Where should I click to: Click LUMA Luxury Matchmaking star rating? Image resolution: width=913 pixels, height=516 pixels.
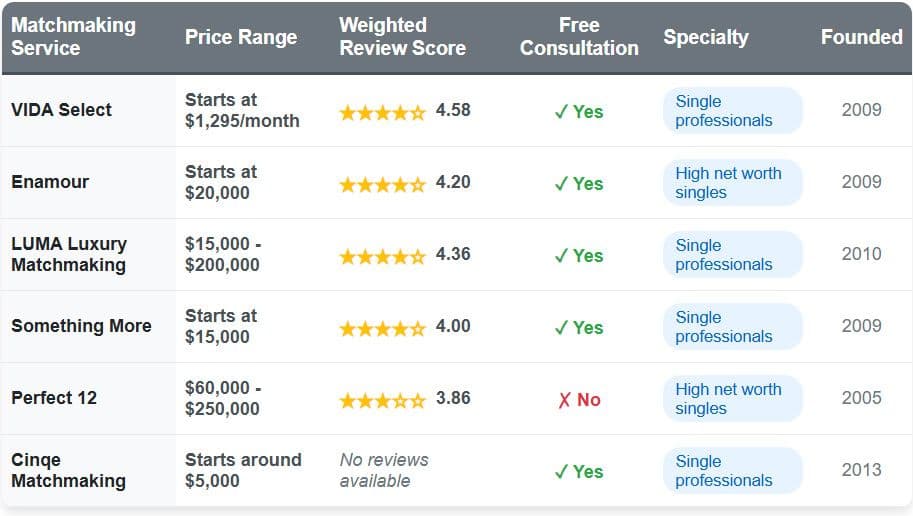[383, 256]
